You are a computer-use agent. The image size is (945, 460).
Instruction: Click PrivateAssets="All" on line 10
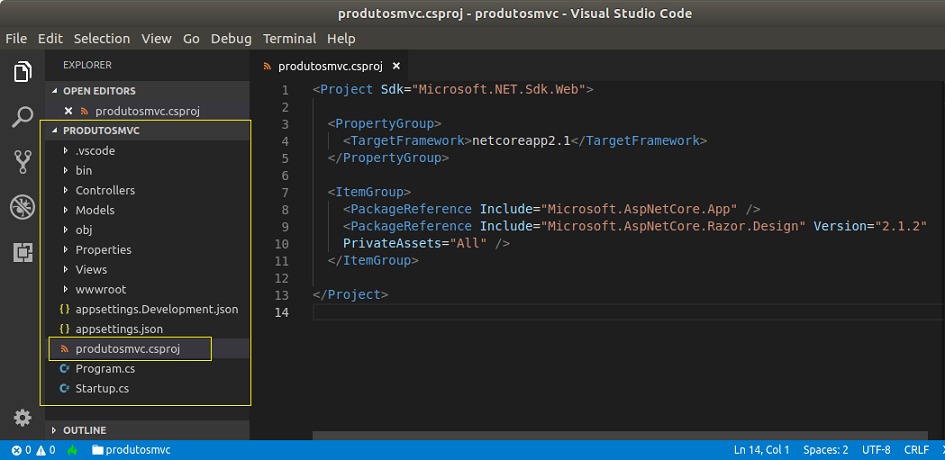415,244
